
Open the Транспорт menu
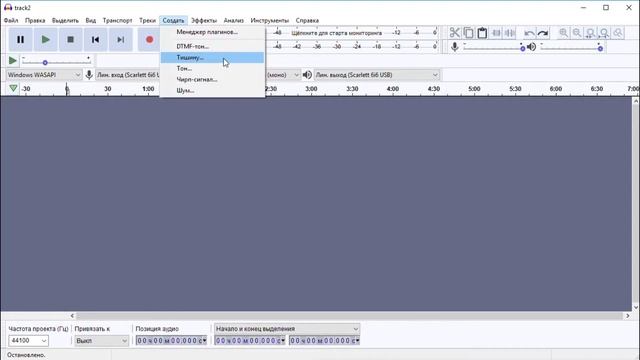point(118,20)
